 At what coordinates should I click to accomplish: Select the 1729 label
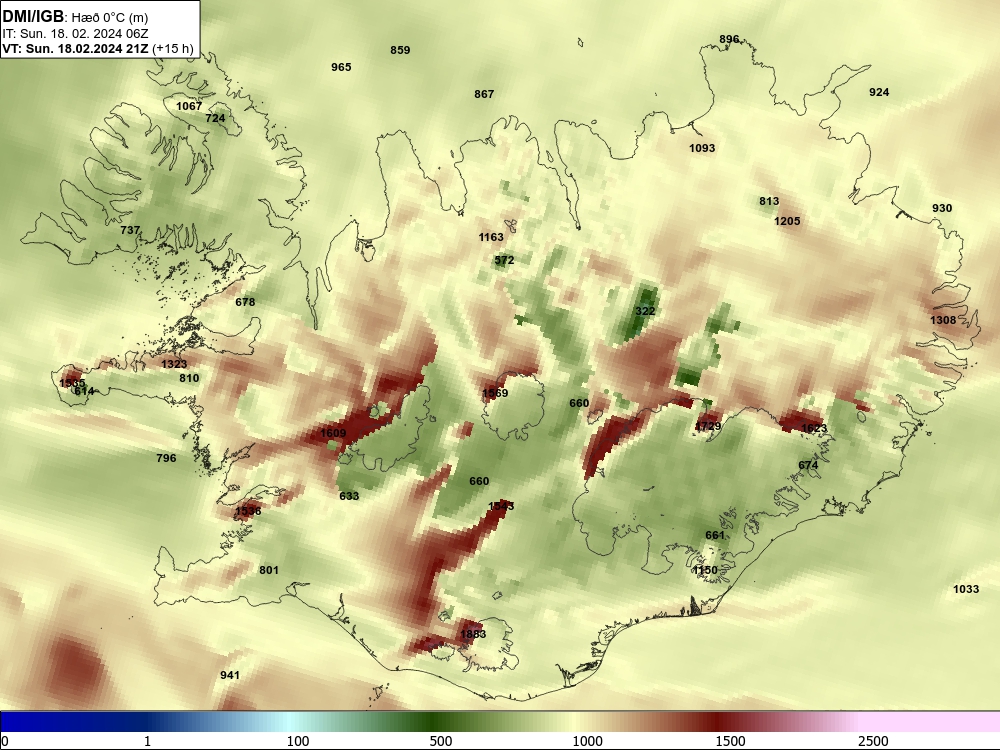(x=708, y=426)
